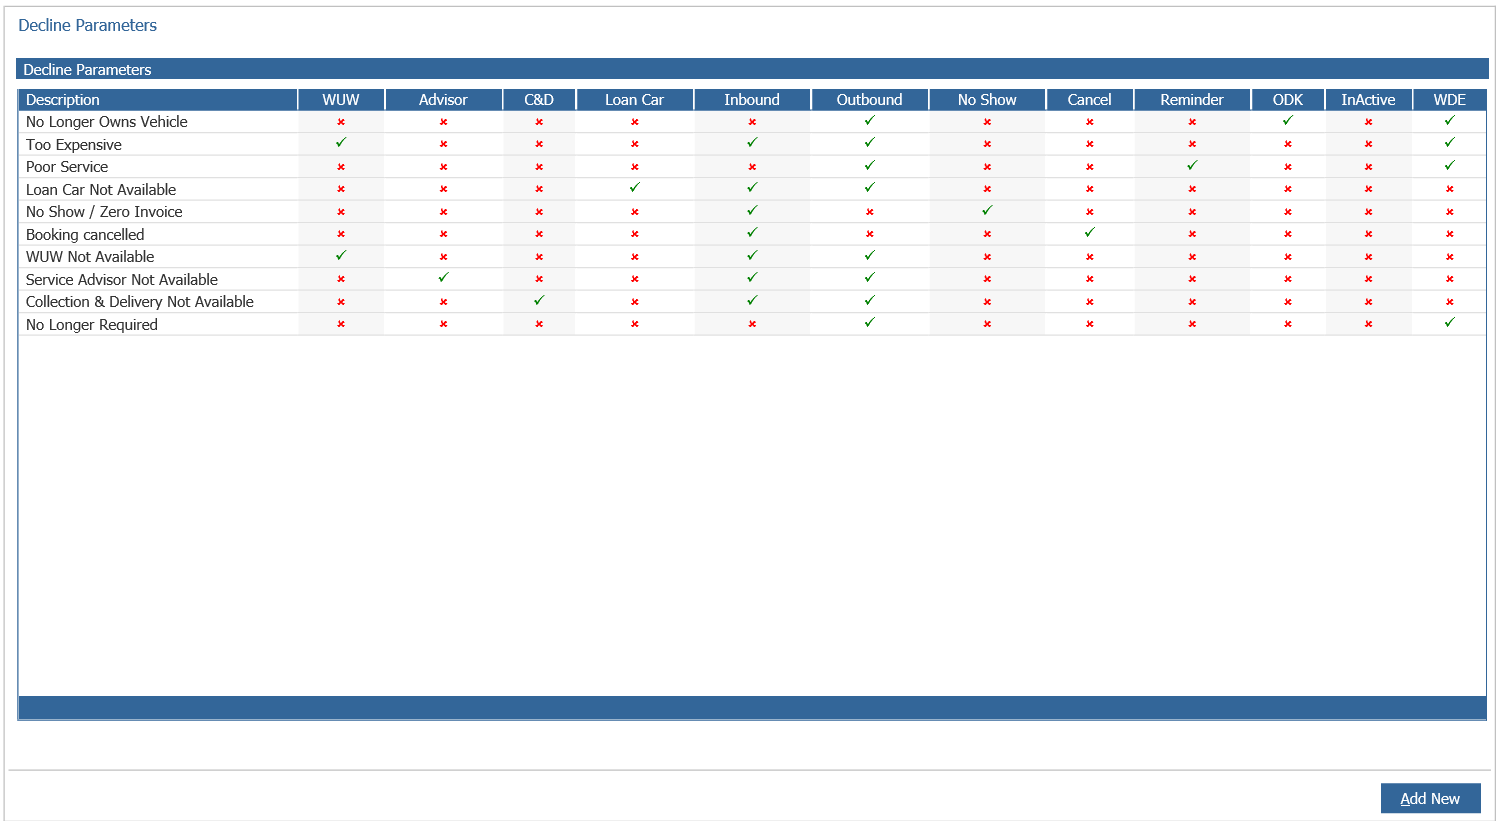
Task: Click the green C&D checkmark for Collection & Delivery Not Available
Action: [x=539, y=301]
